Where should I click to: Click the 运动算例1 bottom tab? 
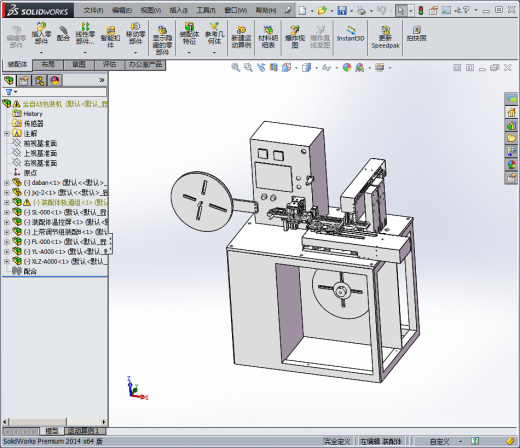click(84, 431)
